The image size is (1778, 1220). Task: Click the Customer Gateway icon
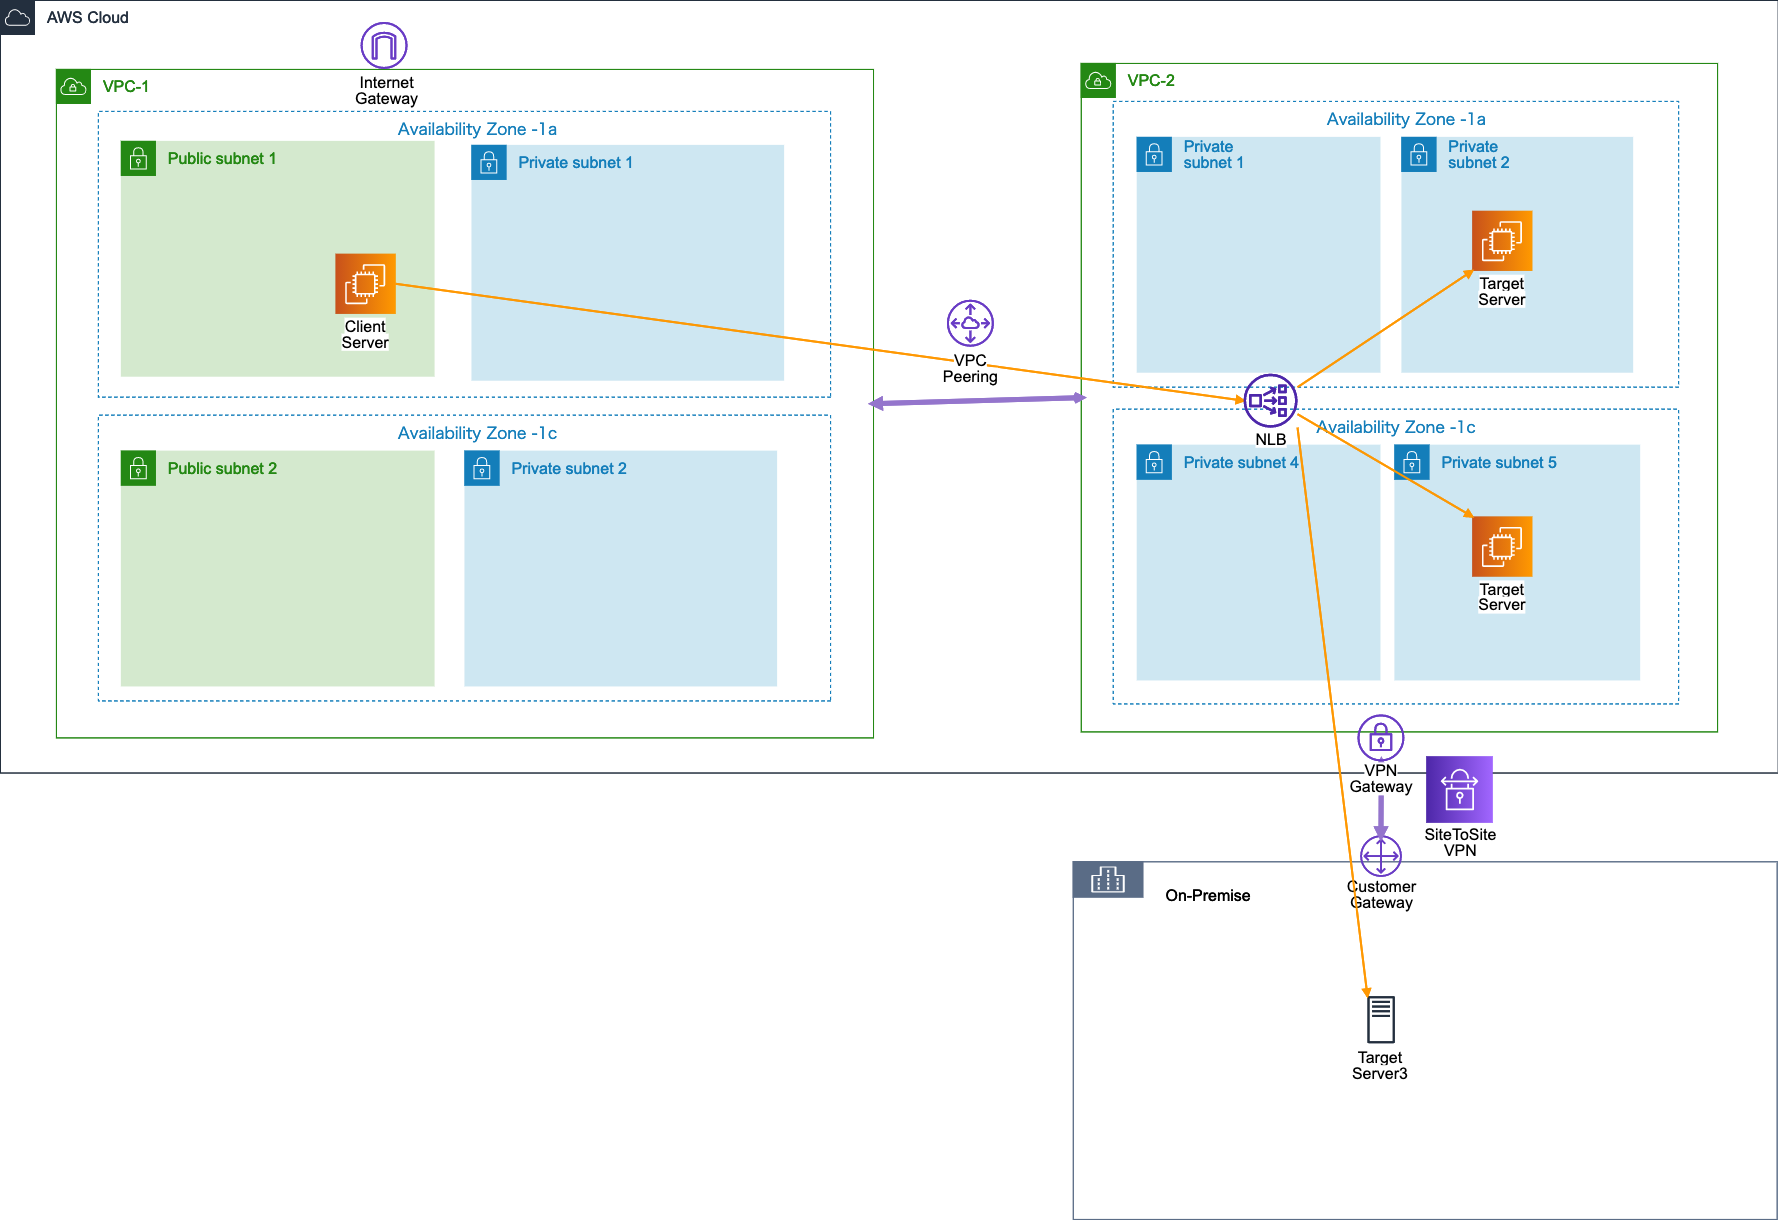[1381, 856]
